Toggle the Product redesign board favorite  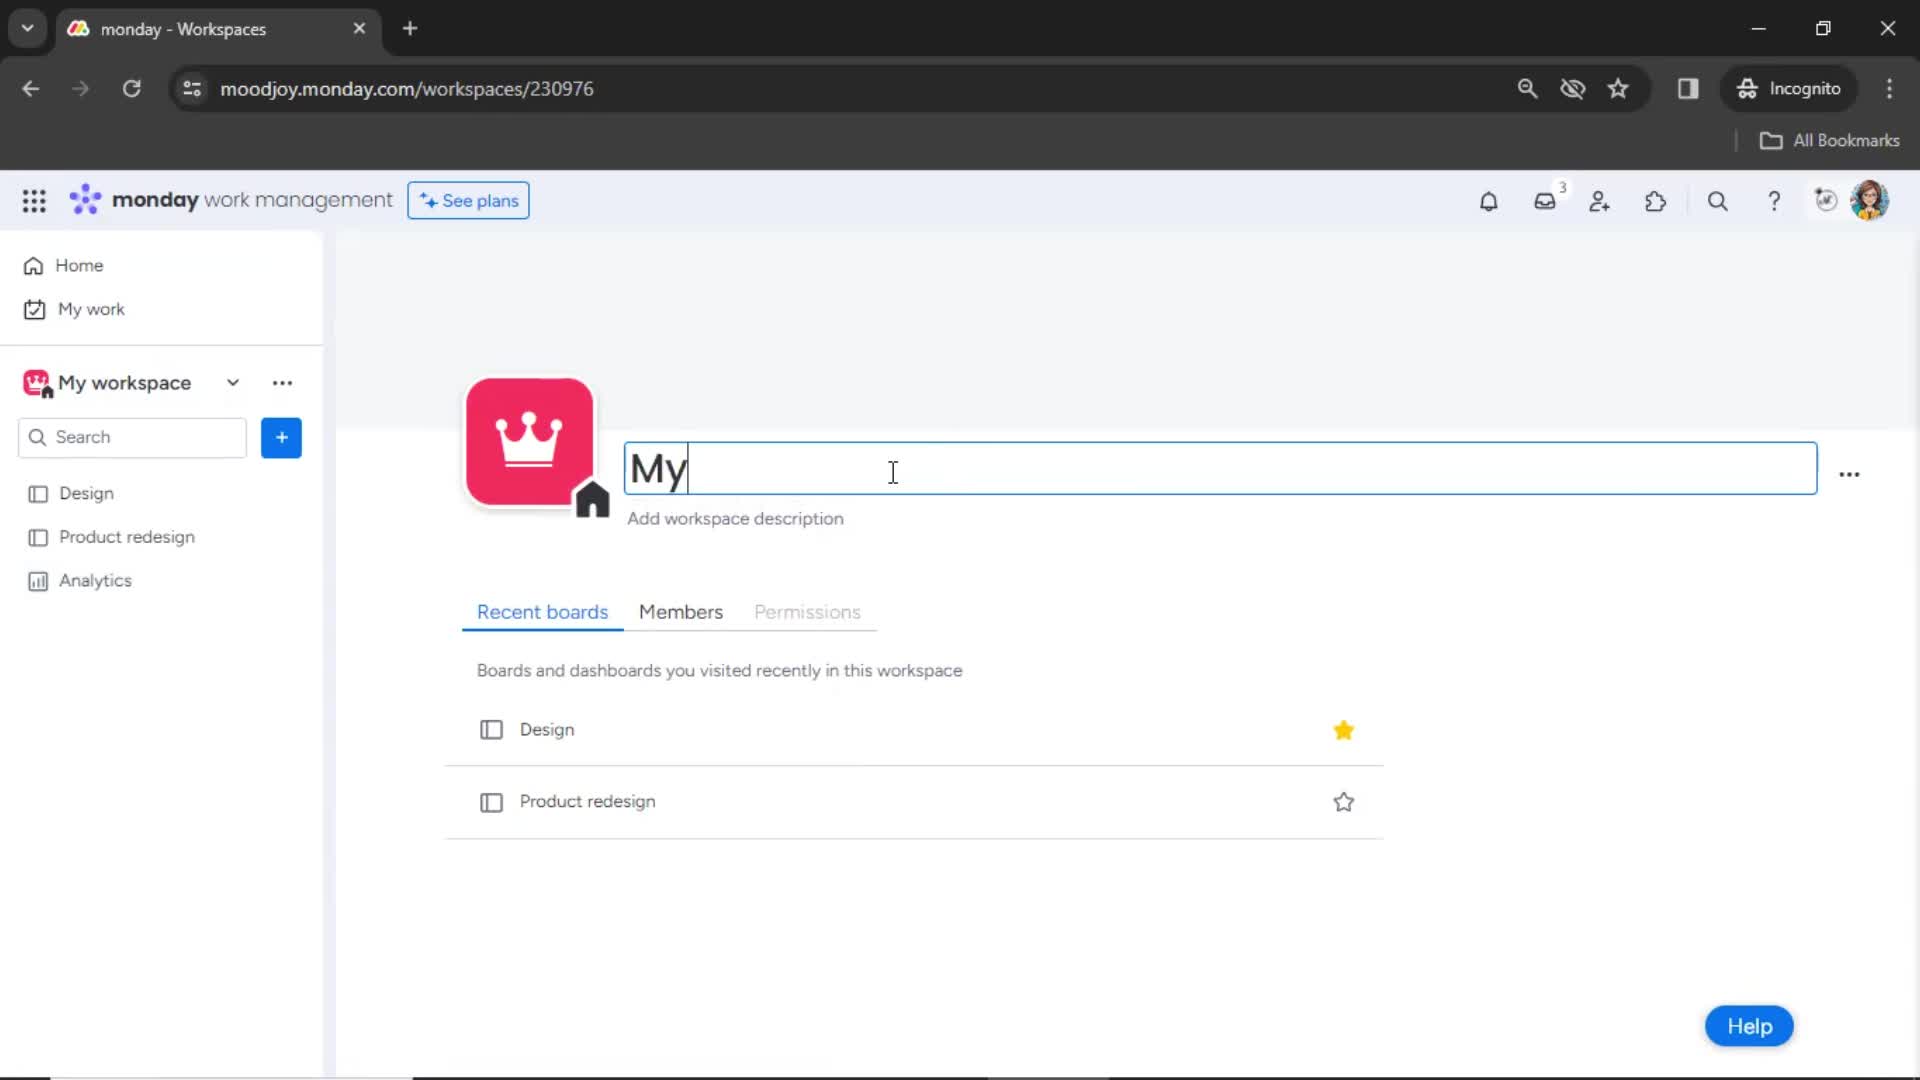[x=1344, y=800]
